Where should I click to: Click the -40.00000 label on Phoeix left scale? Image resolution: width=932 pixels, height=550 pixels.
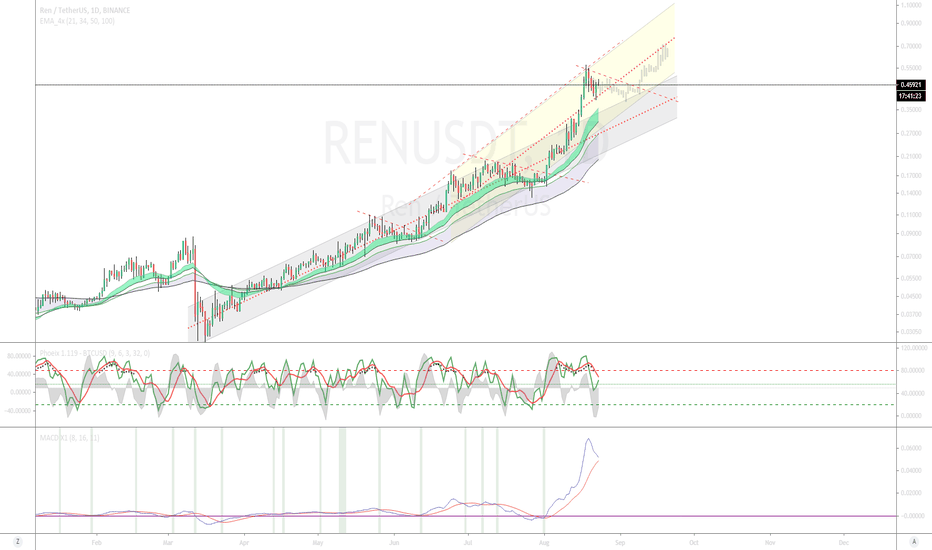19,411
